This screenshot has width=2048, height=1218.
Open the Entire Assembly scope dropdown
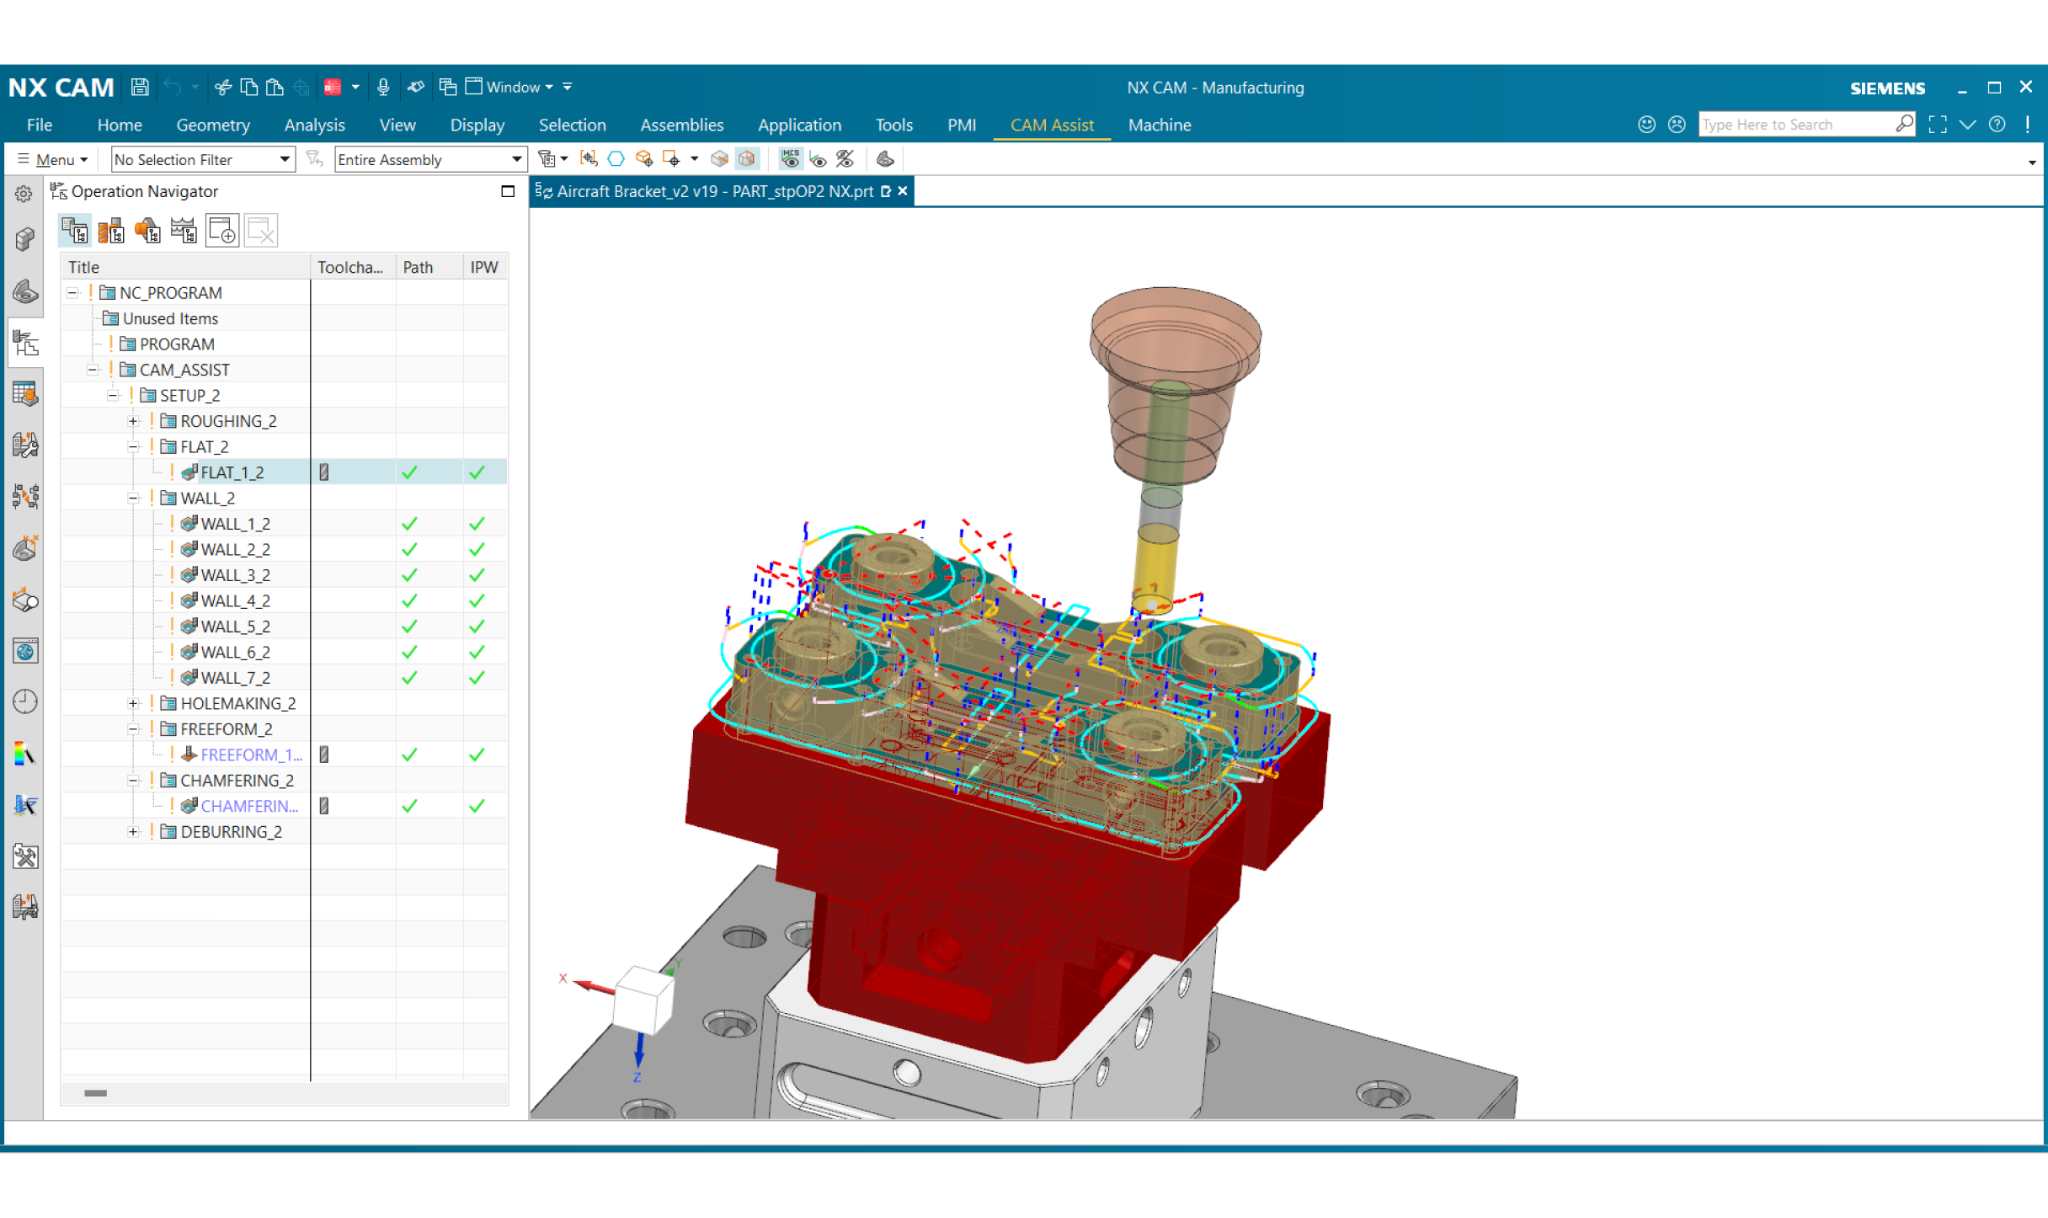click(430, 159)
